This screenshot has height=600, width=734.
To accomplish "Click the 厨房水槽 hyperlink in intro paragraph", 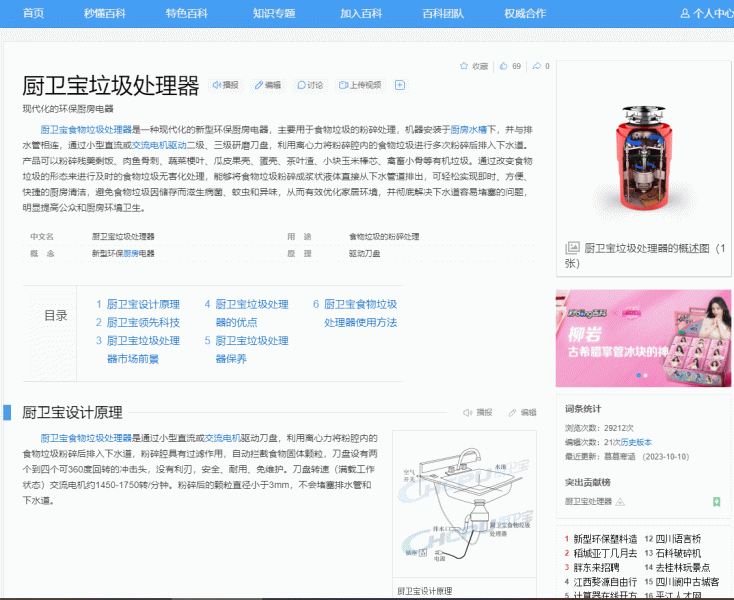I will [468, 130].
